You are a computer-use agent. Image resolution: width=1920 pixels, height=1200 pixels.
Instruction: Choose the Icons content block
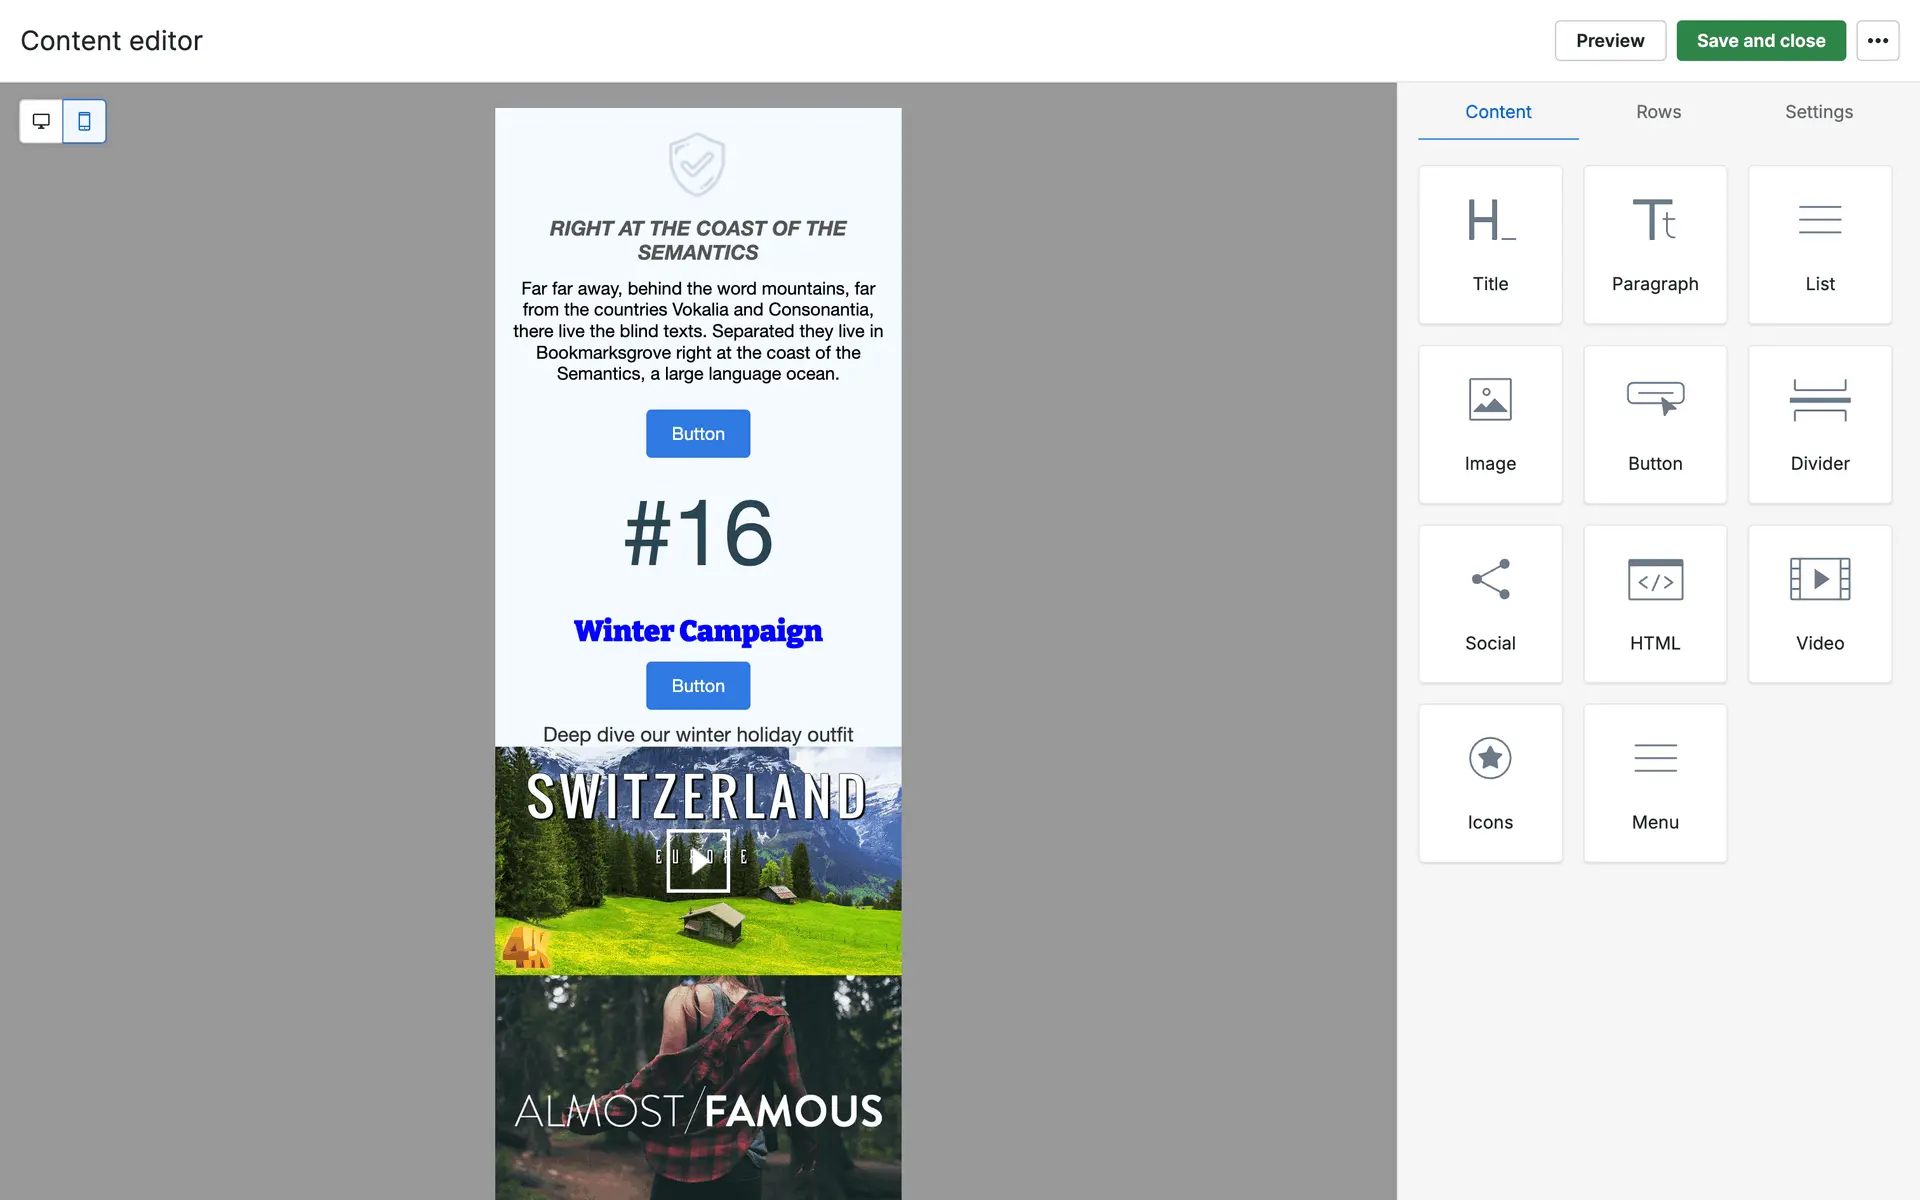point(1490,783)
